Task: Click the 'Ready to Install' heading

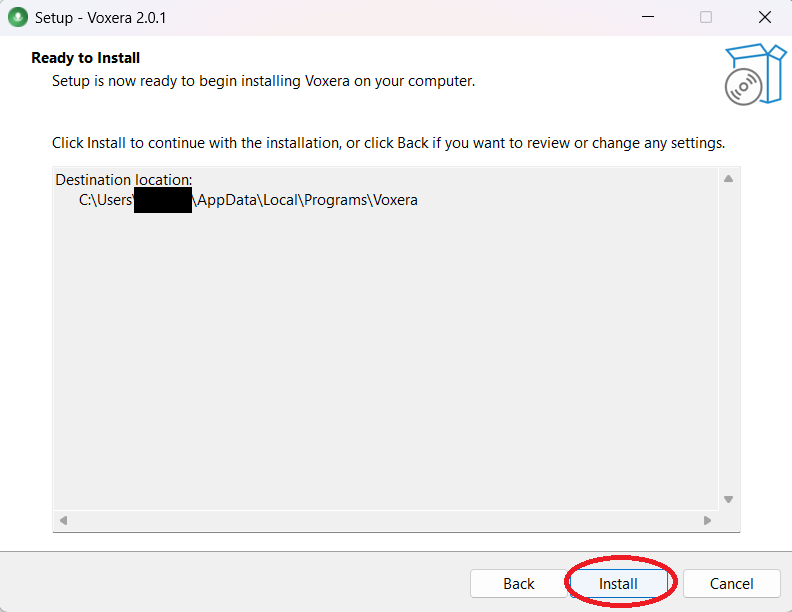Action: point(85,58)
